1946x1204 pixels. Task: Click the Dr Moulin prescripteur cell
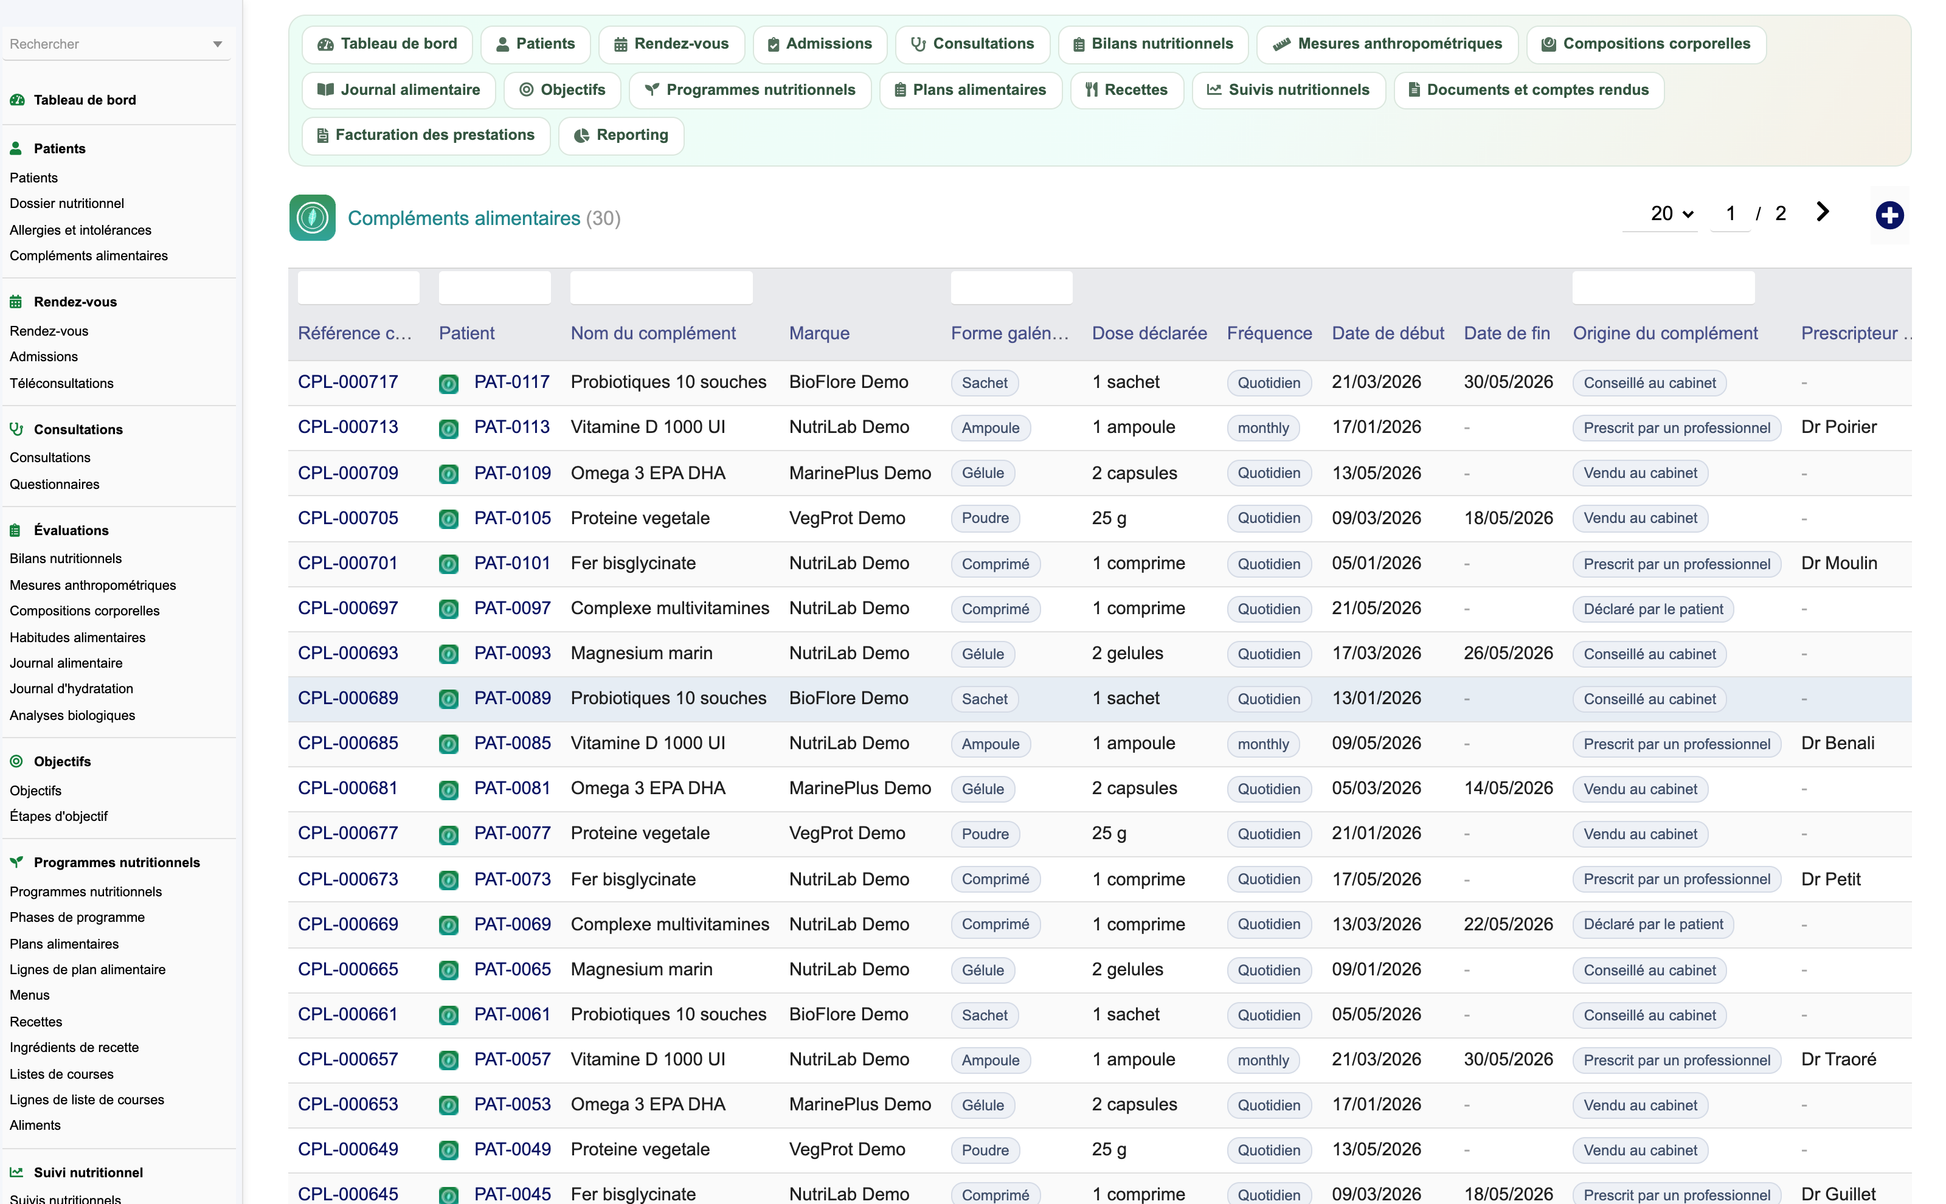pyautogui.click(x=1839, y=563)
